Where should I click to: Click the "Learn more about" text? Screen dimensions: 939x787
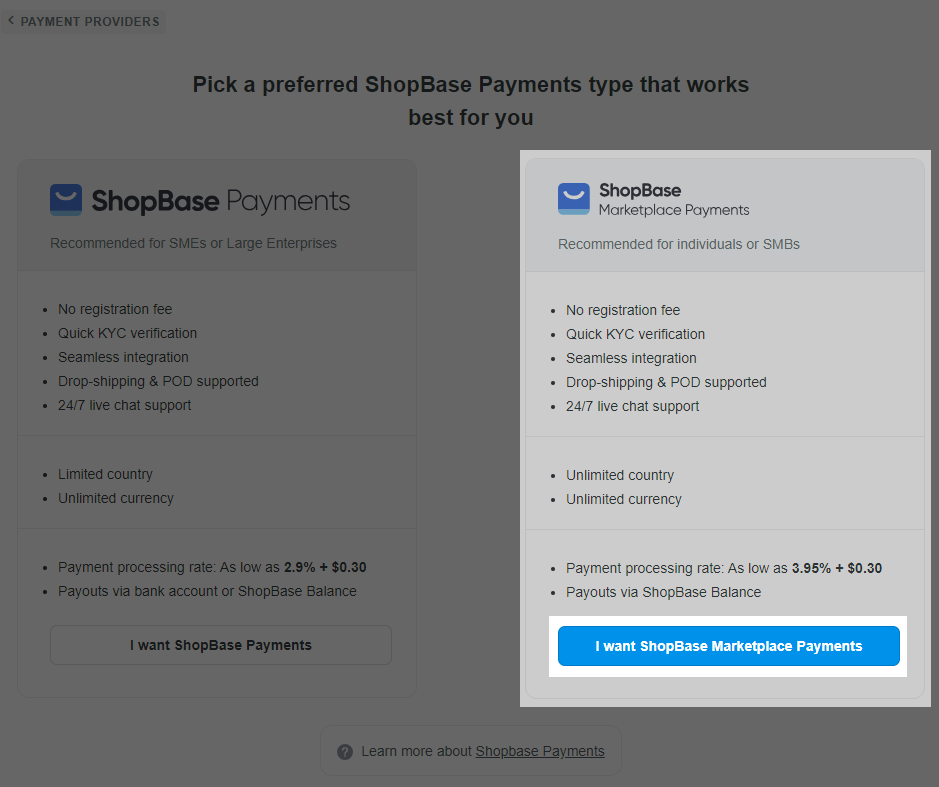(x=416, y=751)
